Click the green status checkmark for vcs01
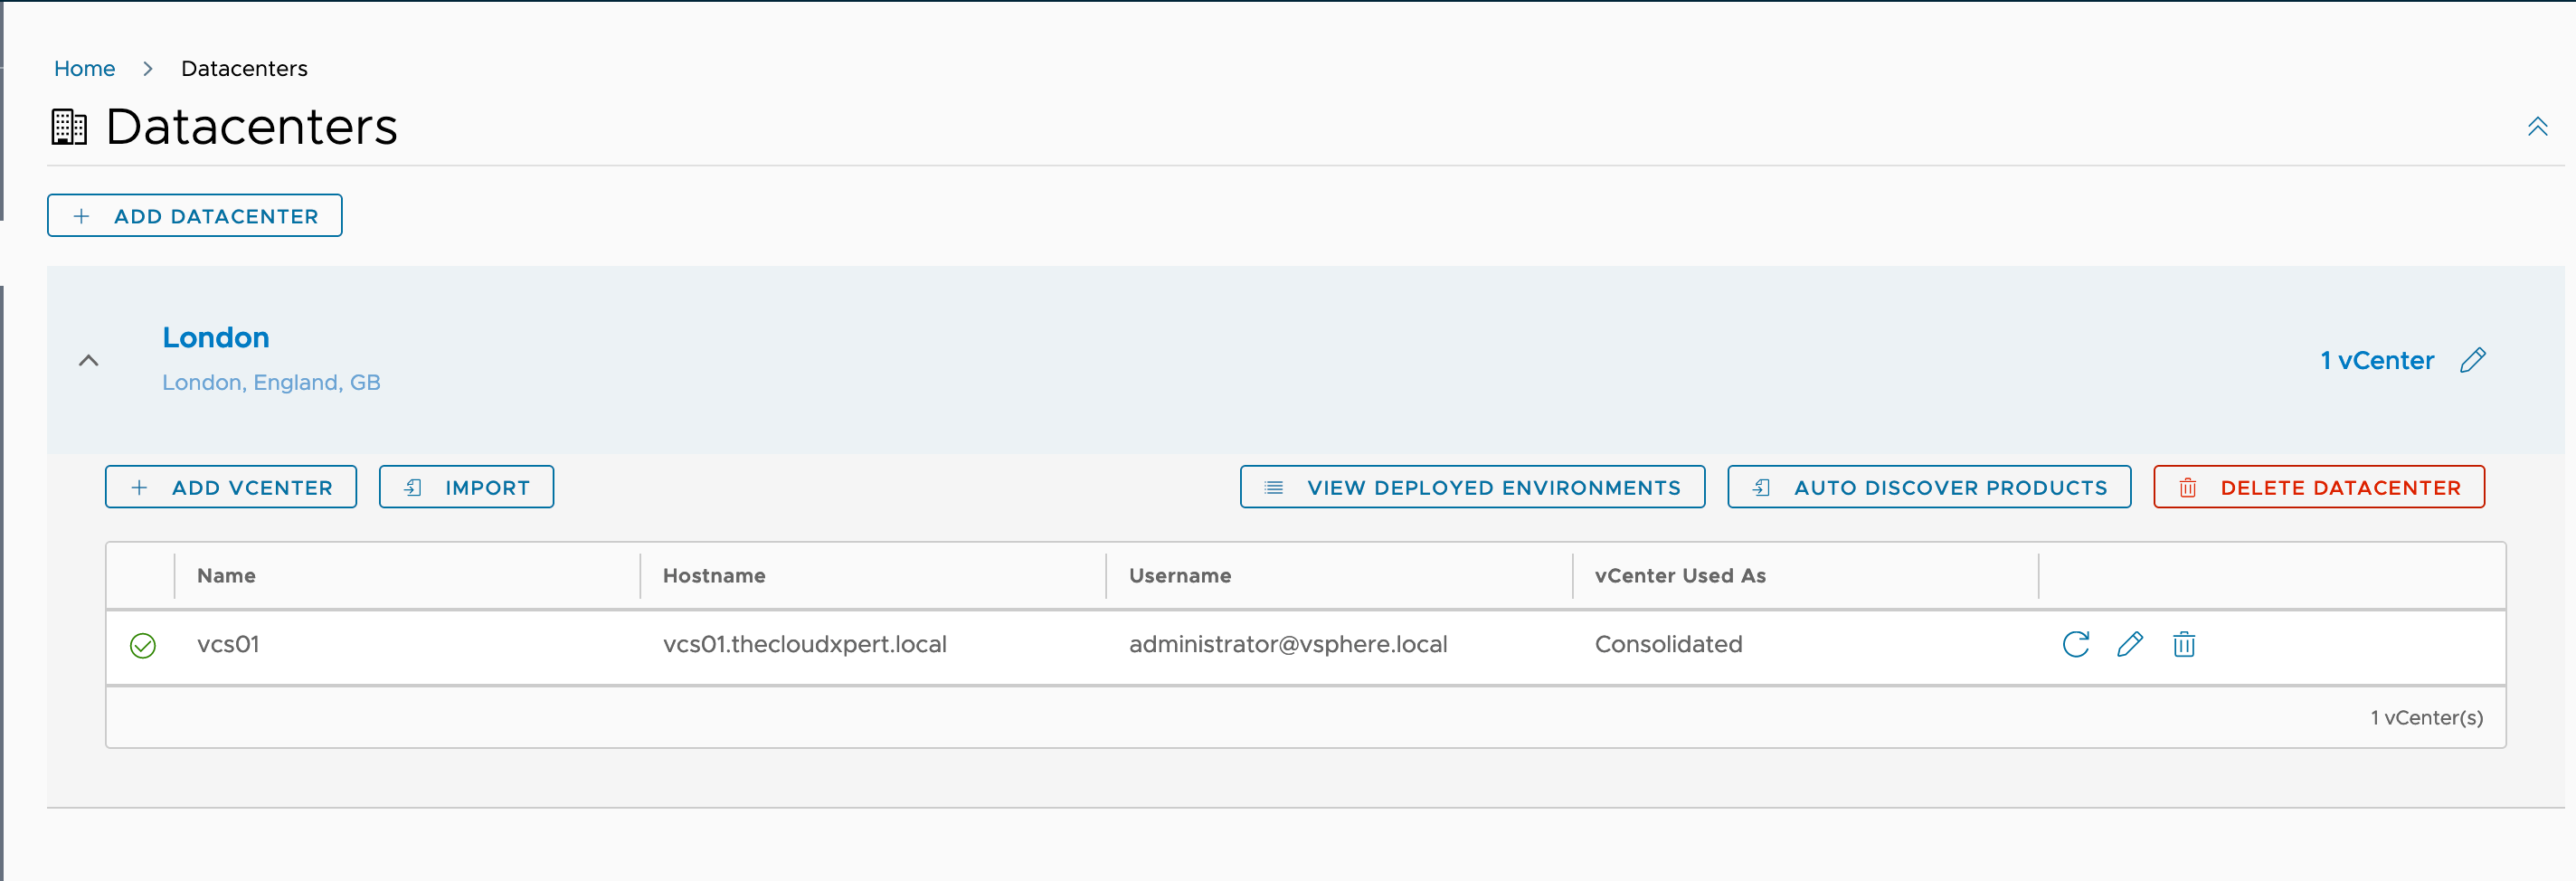 click(143, 646)
